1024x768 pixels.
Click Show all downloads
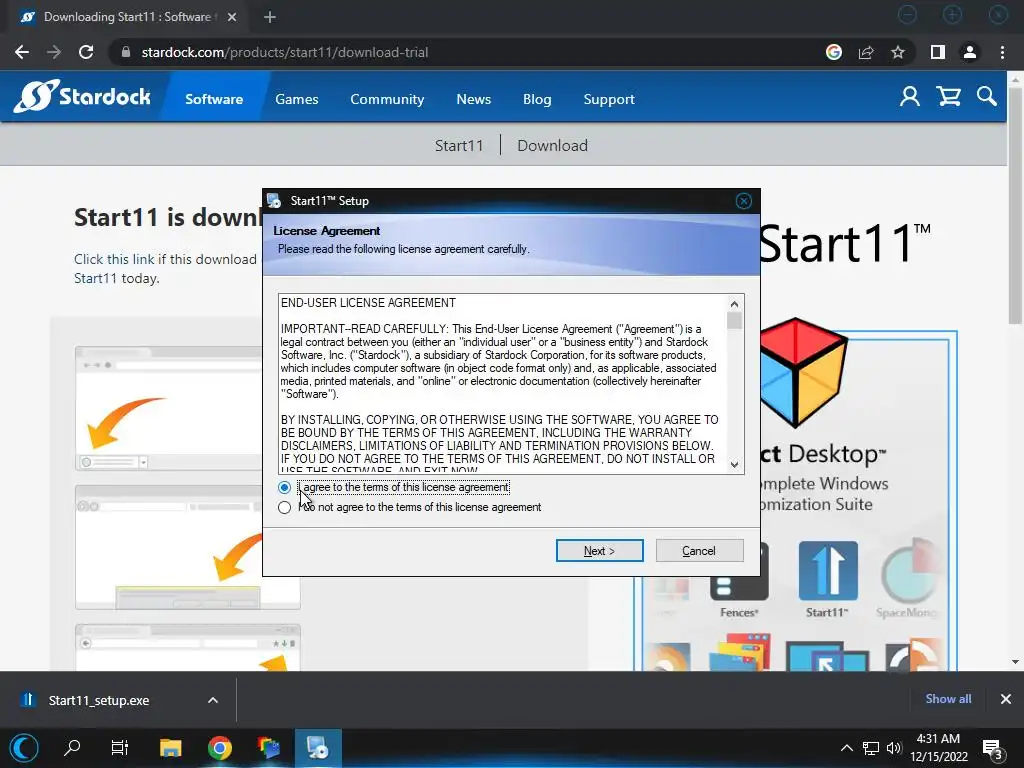pyautogui.click(x=948, y=699)
